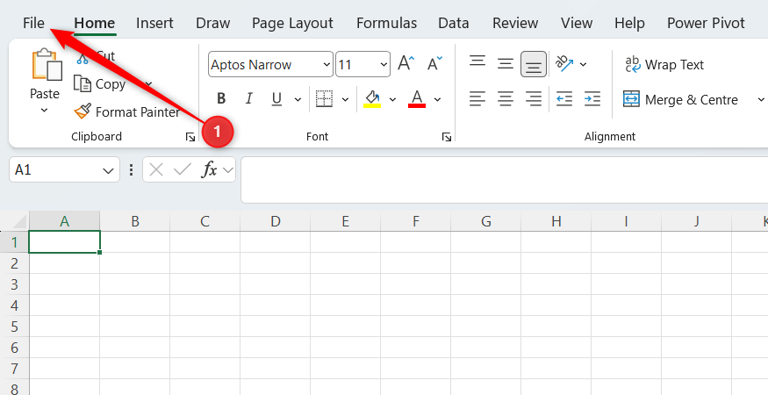Click formula bar vertical dots handle
The width and height of the screenshot is (768, 395).
point(131,170)
